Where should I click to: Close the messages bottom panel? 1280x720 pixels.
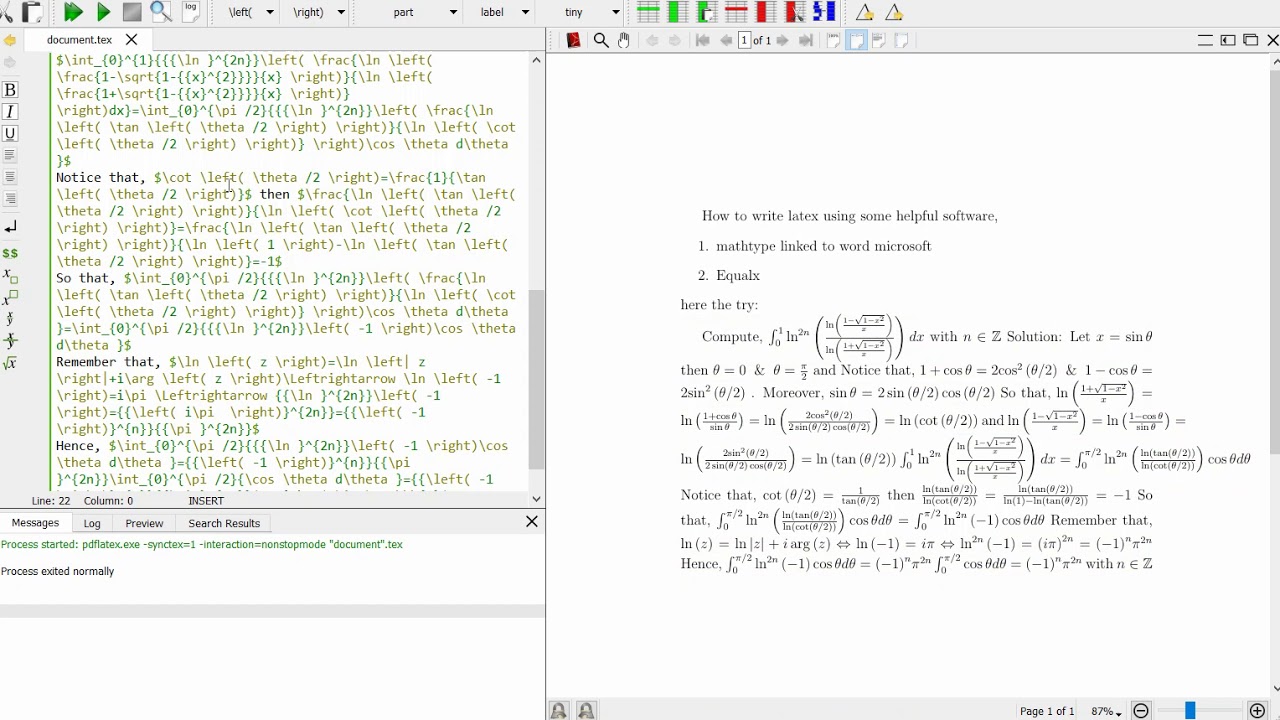pos(532,521)
